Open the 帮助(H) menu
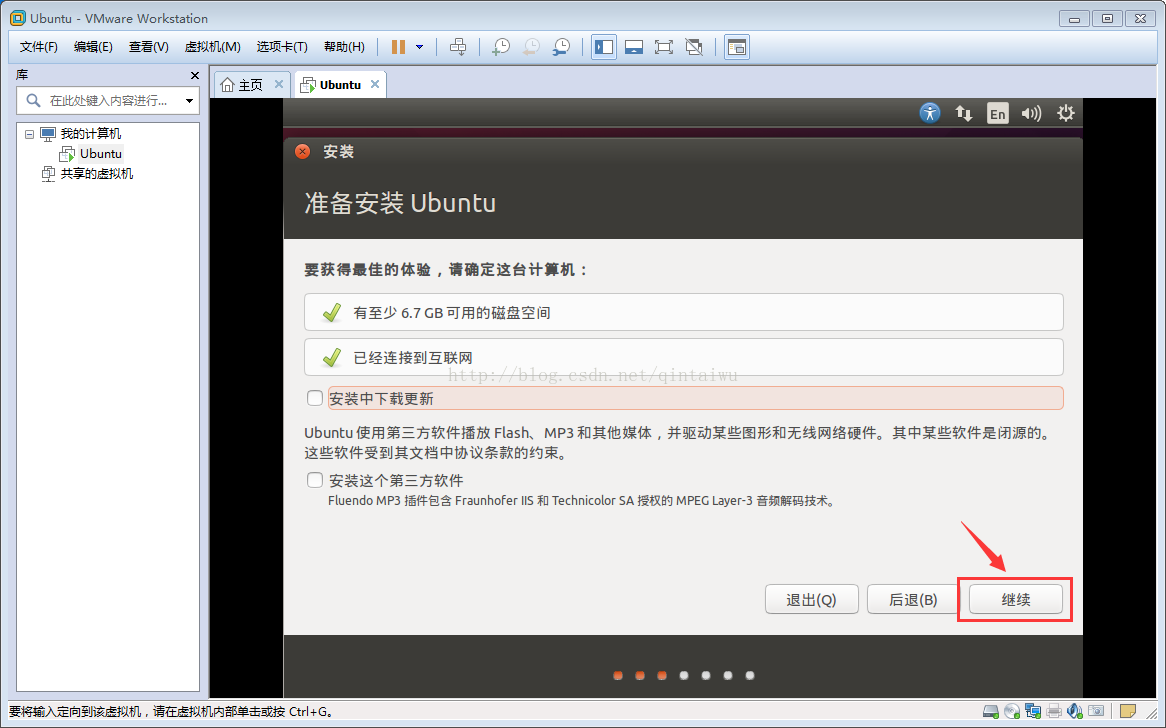1166x728 pixels. coord(344,47)
